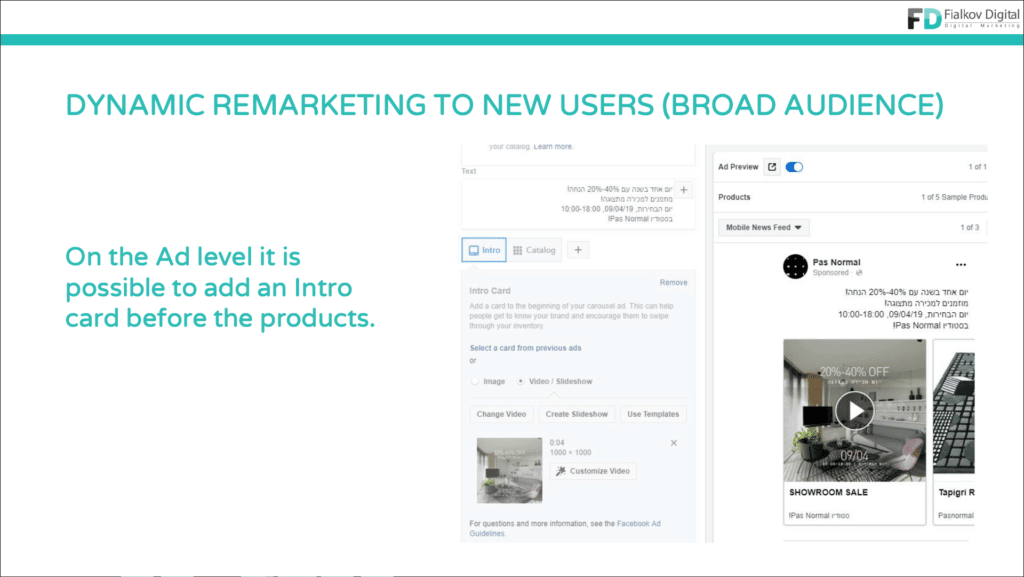1024x577 pixels.
Task: Click the Create Slideshow button
Action: [577, 414]
